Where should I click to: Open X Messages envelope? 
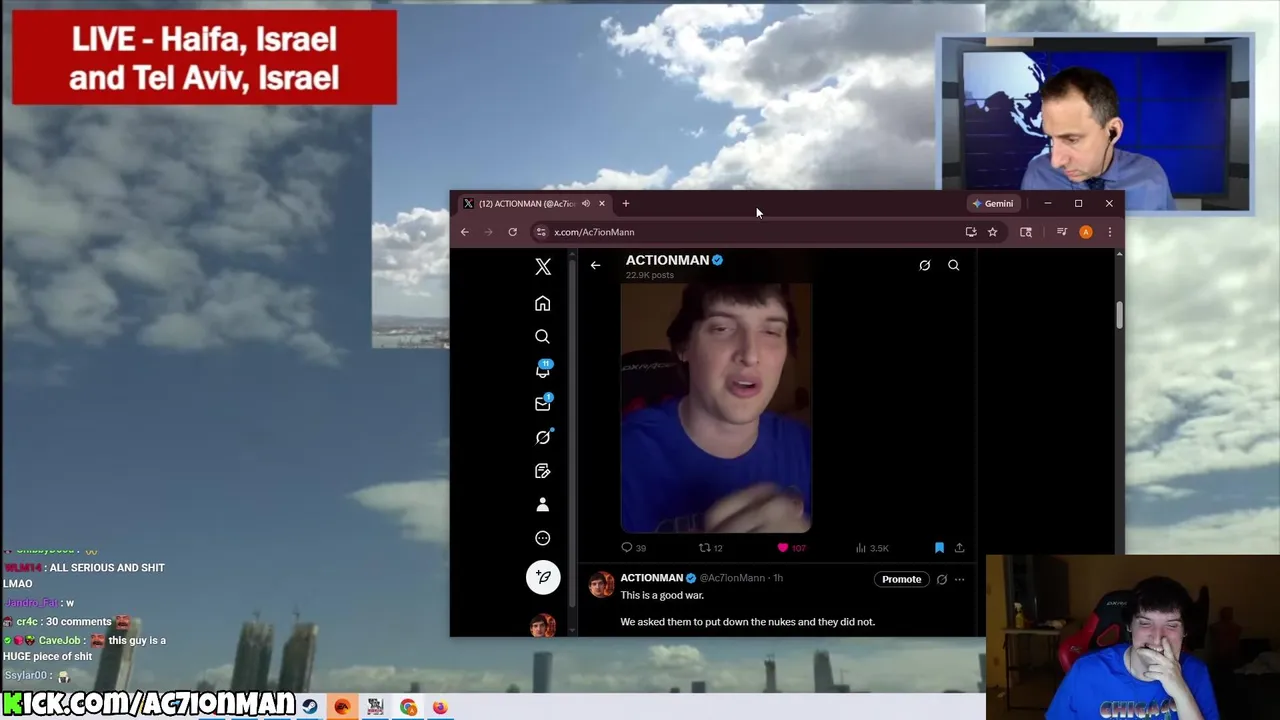click(543, 403)
